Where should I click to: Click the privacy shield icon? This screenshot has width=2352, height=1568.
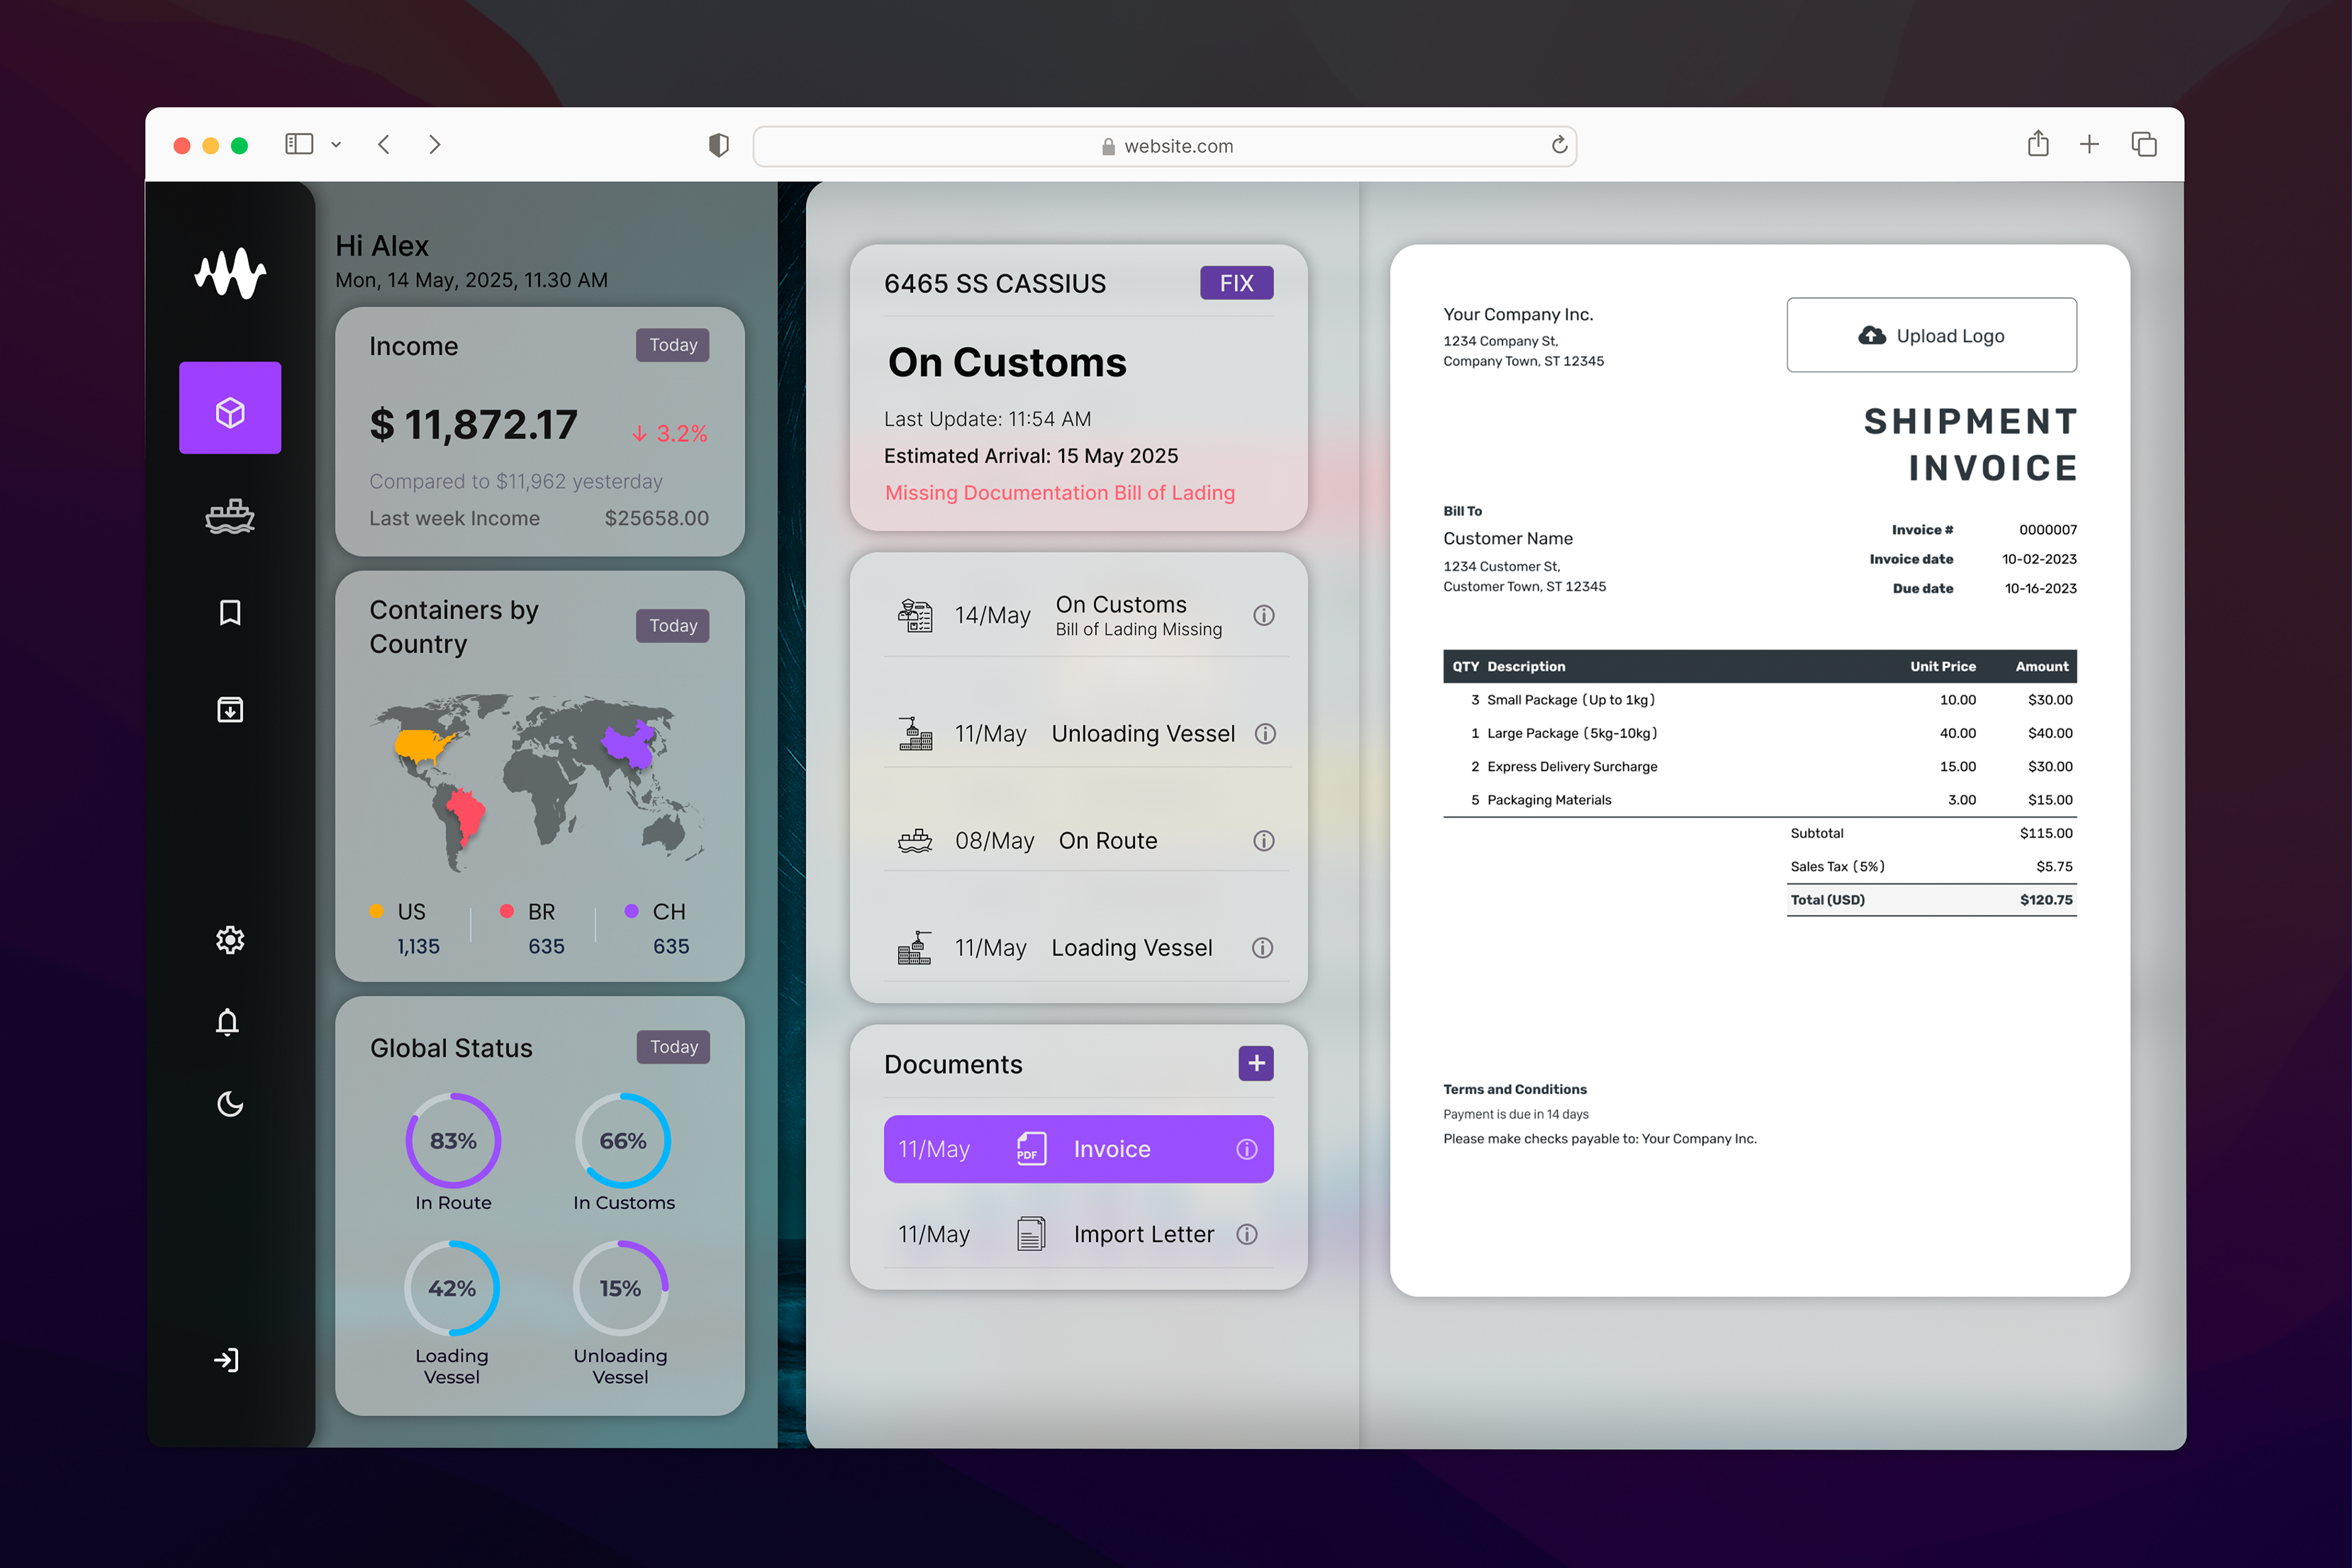[x=718, y=145]
